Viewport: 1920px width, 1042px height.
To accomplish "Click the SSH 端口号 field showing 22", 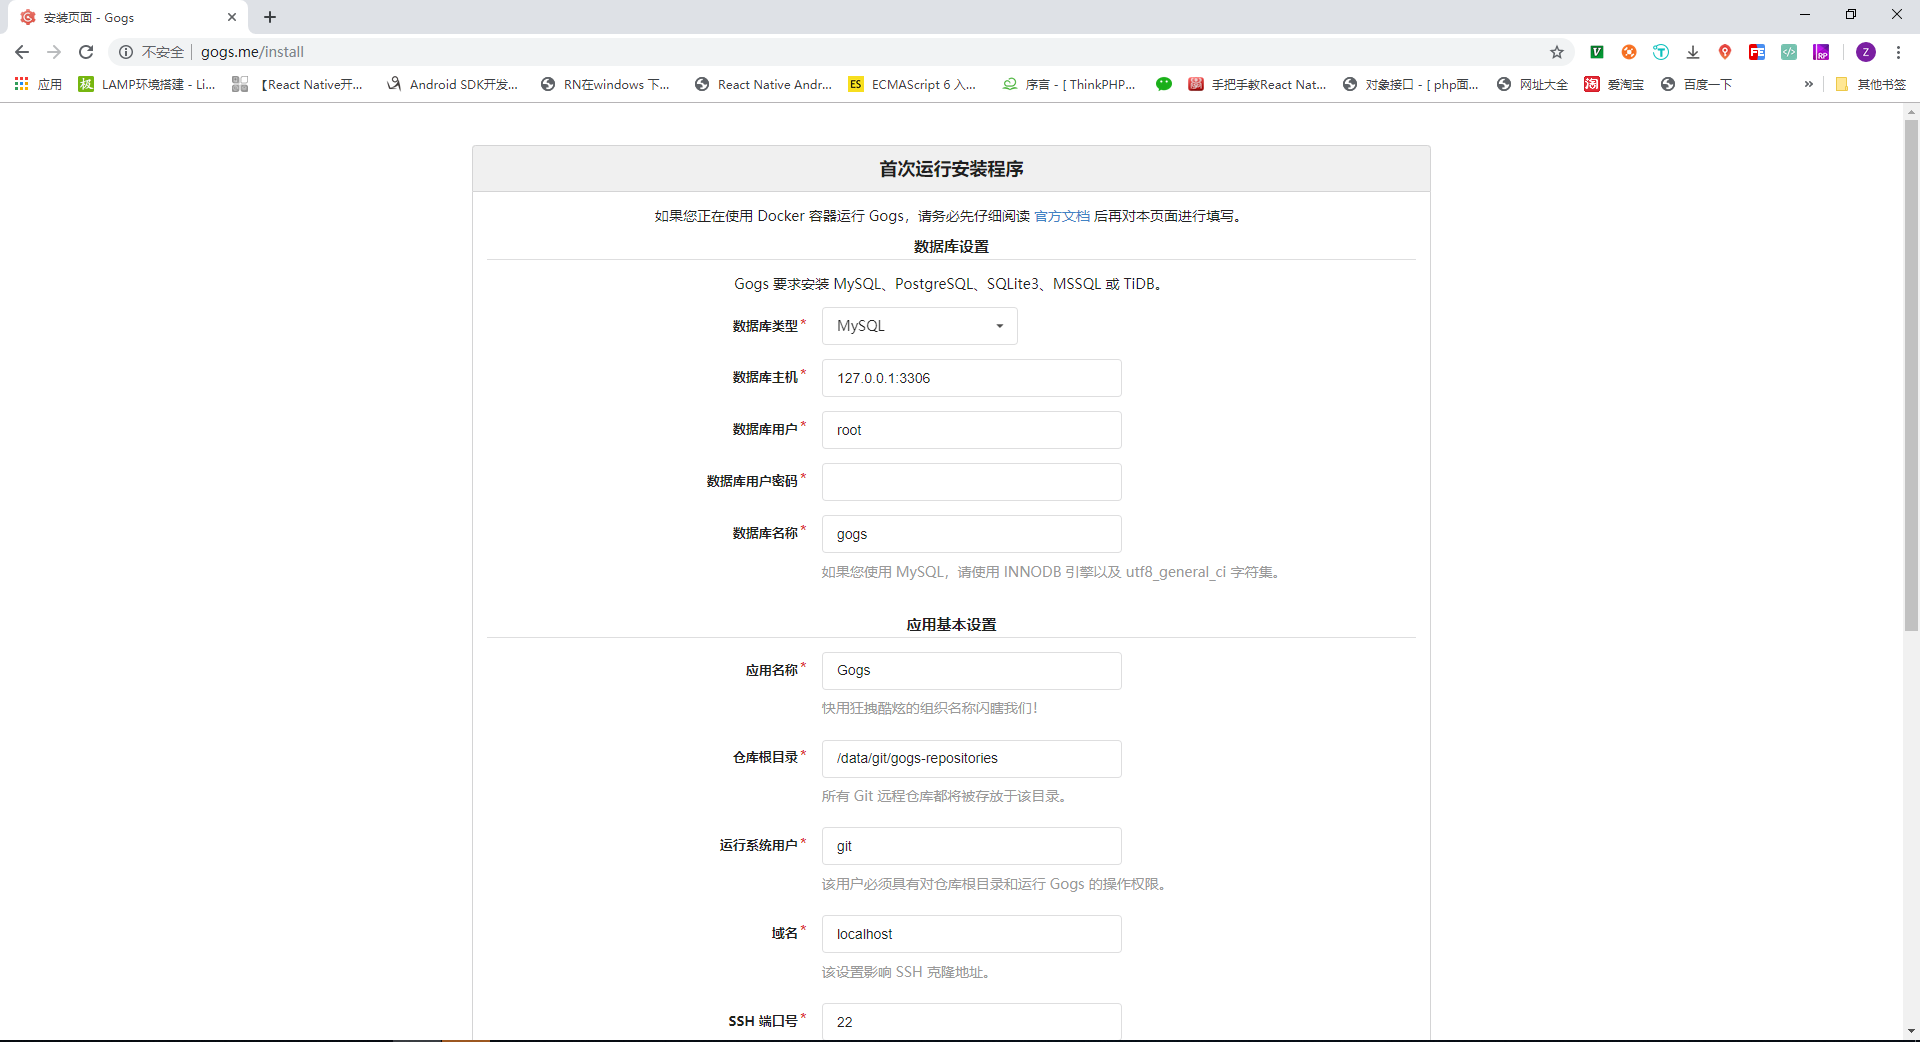I will coord(972,1022).
